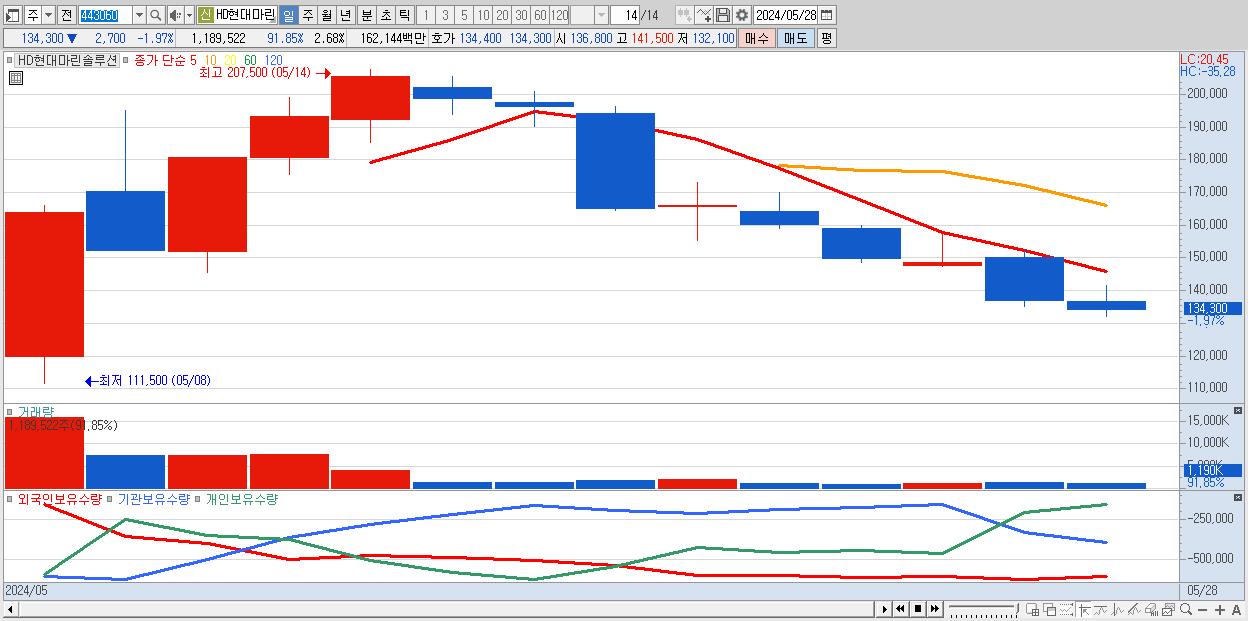Click the 개인보유수량 legend label
The height and width of the screenshot is (621, 1248).
pyautogui.click(x=241, y=498)
